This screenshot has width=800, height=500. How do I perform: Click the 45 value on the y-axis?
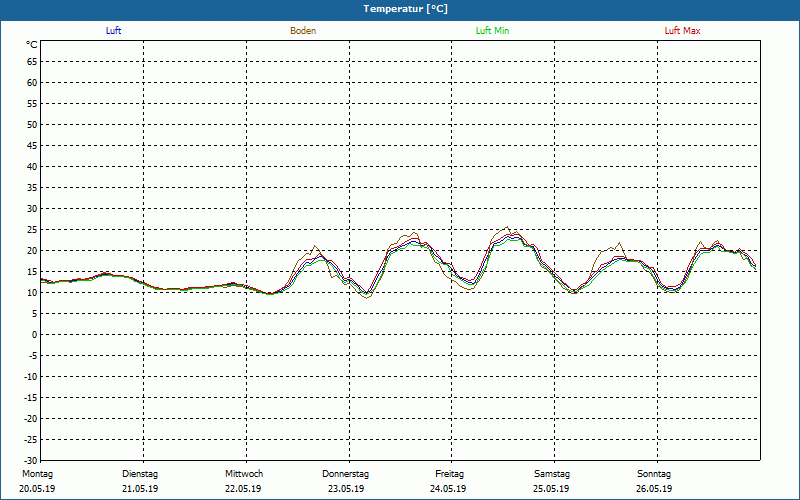tap(32, 145)
